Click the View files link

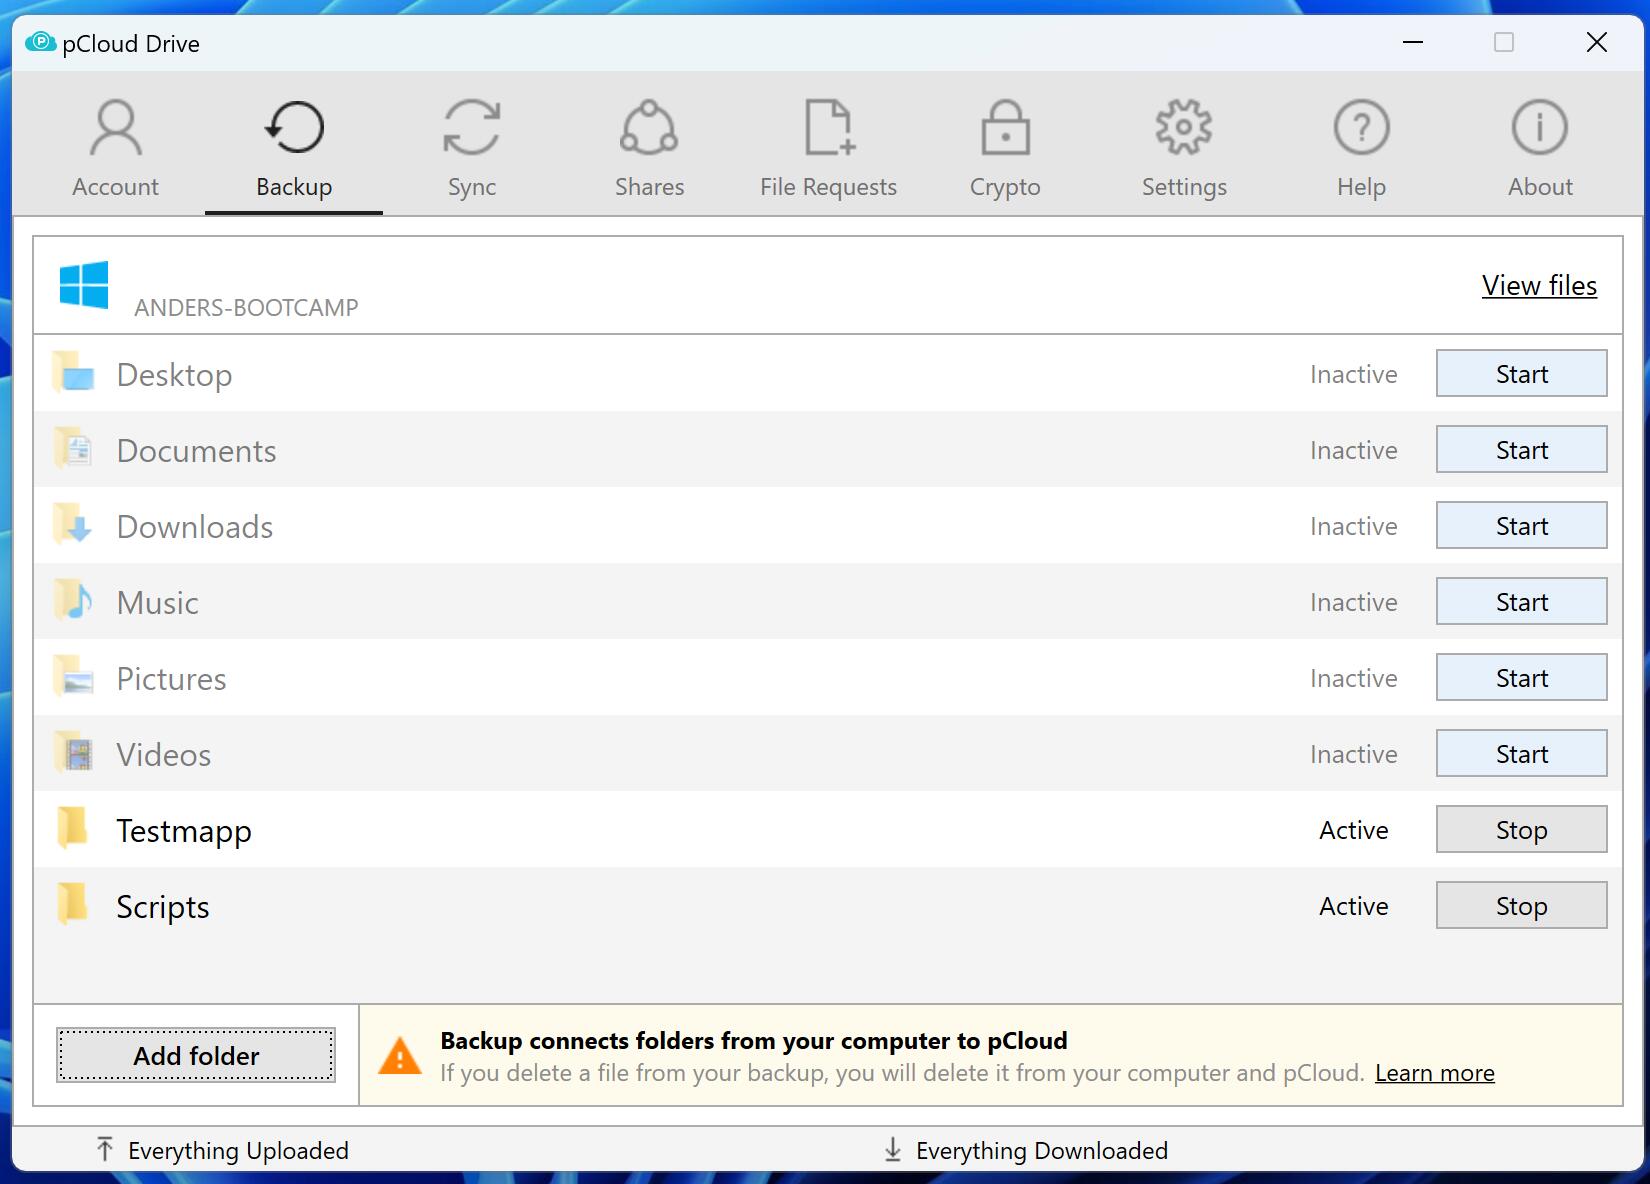point(1539,286)
